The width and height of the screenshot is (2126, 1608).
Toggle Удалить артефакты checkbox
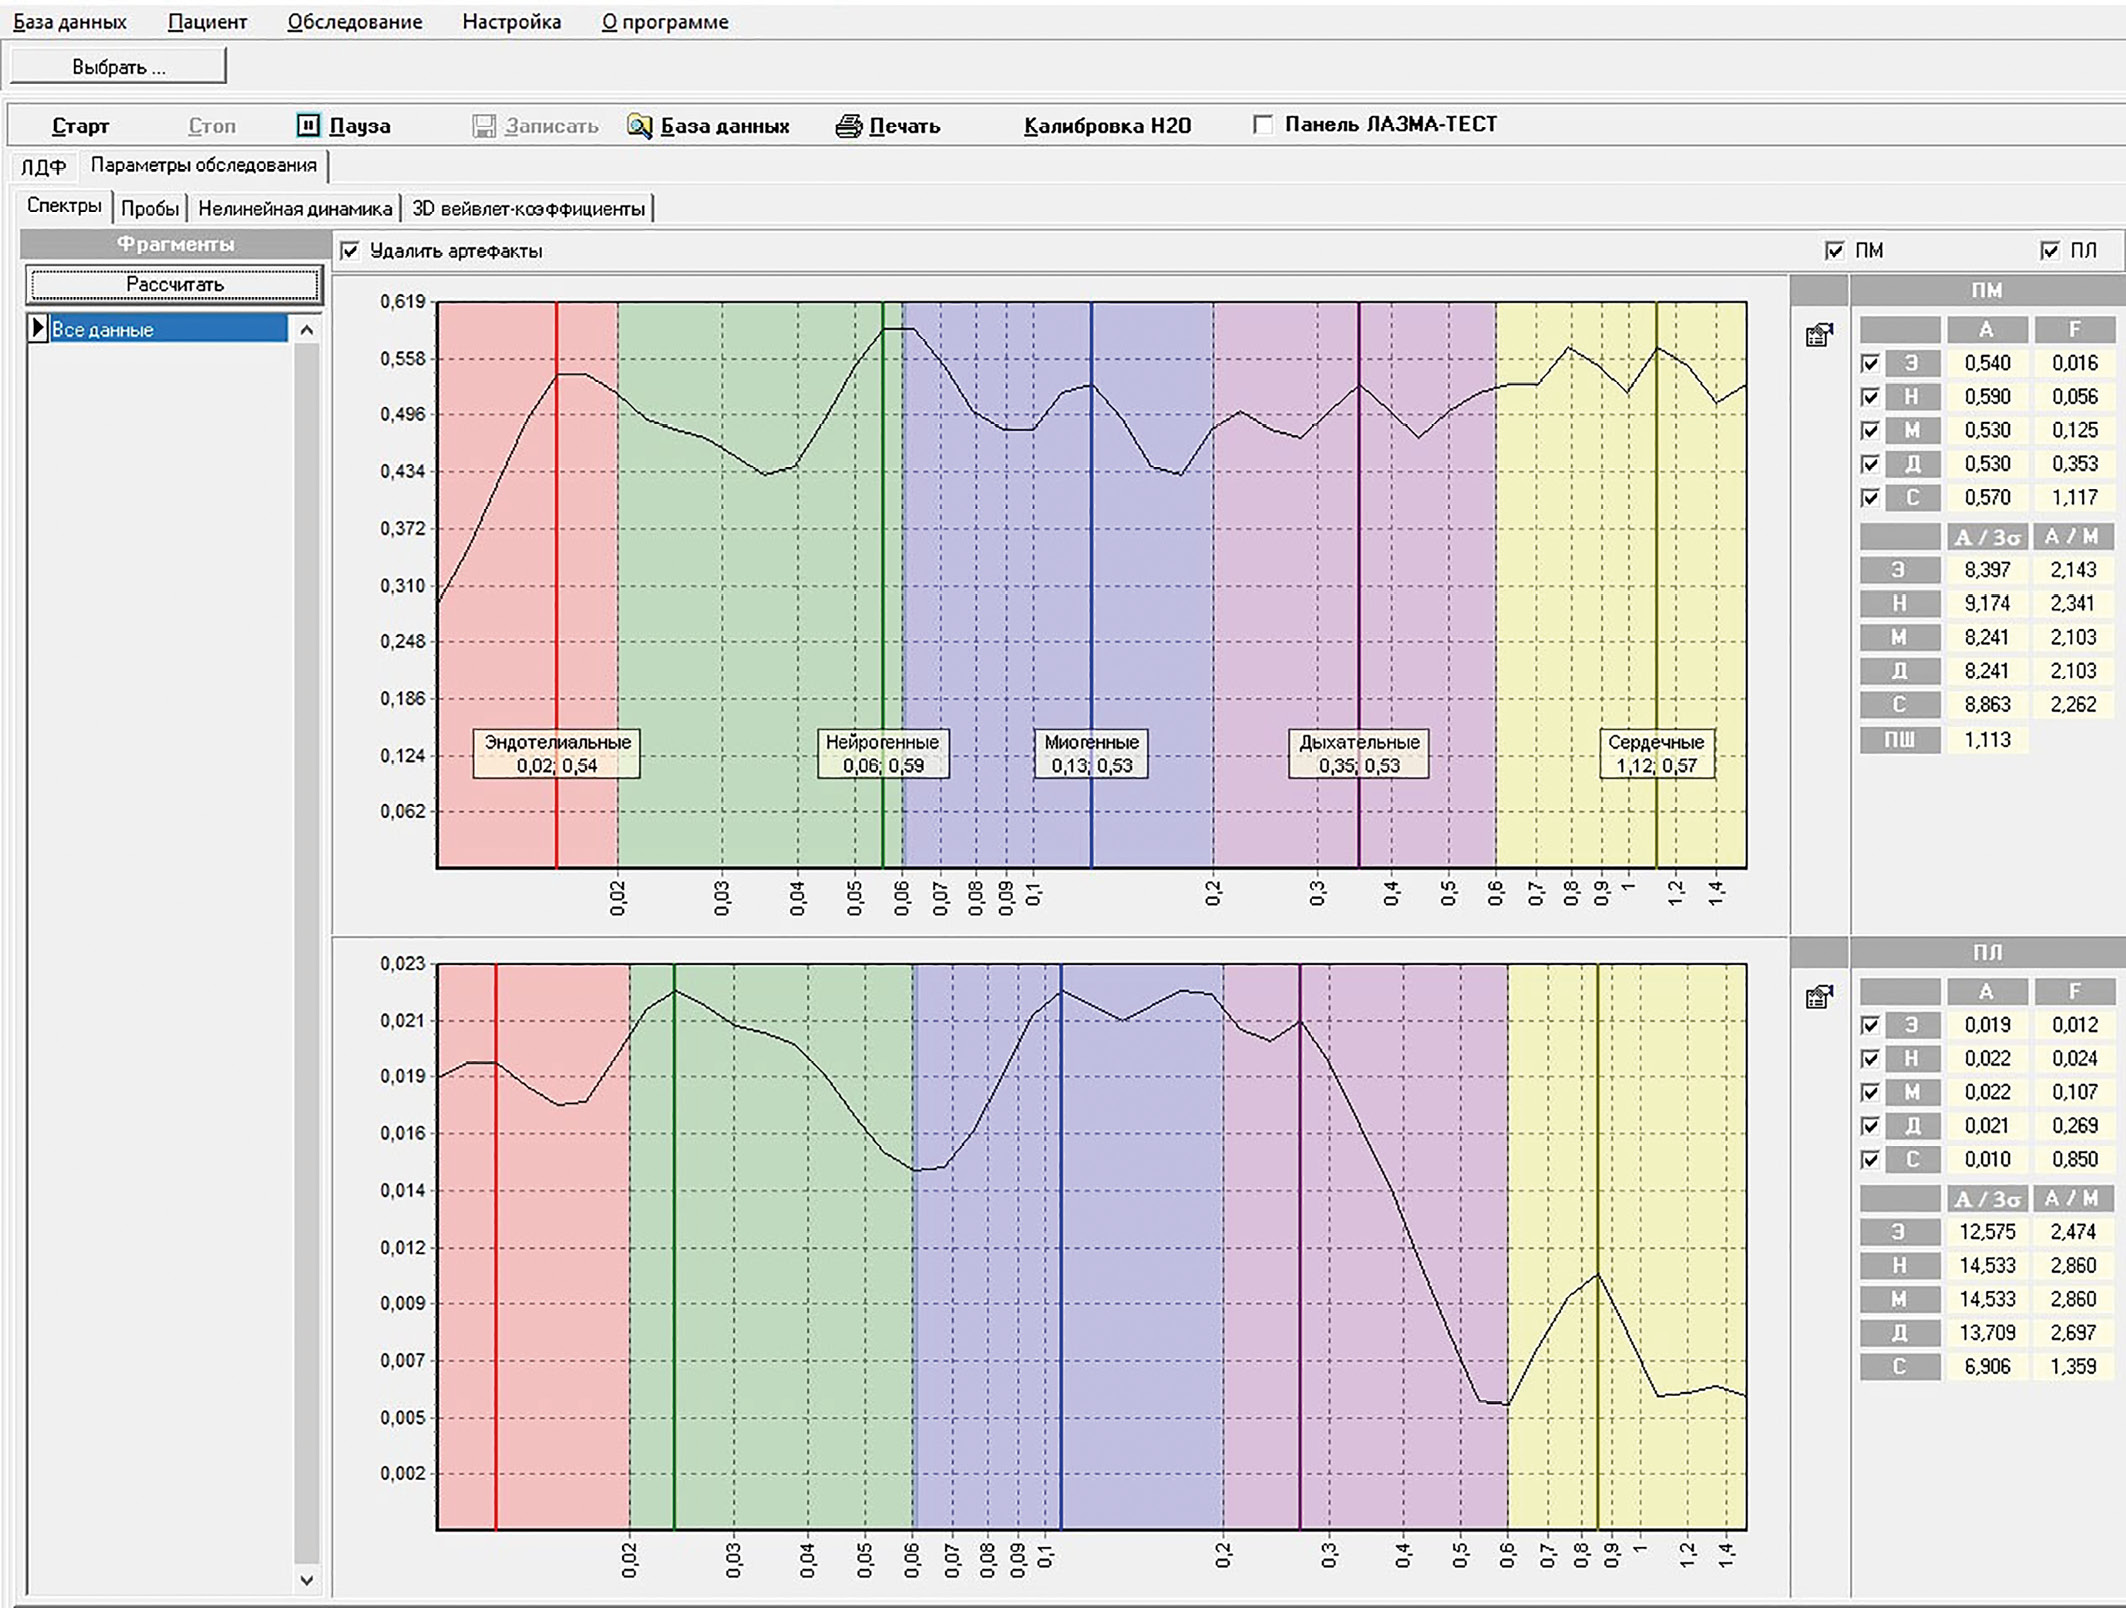349,251
